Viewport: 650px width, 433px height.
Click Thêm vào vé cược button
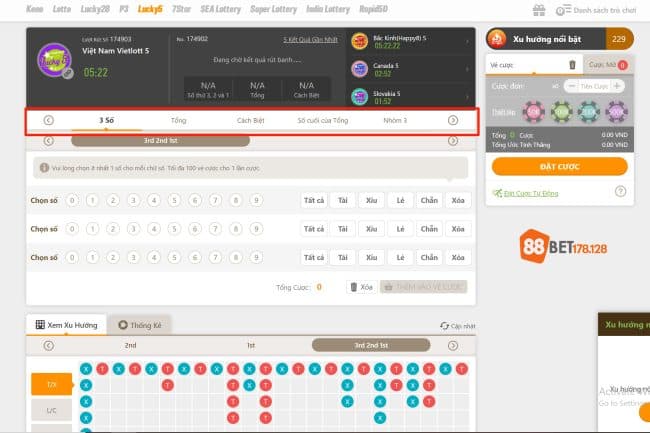pos(424,287)
